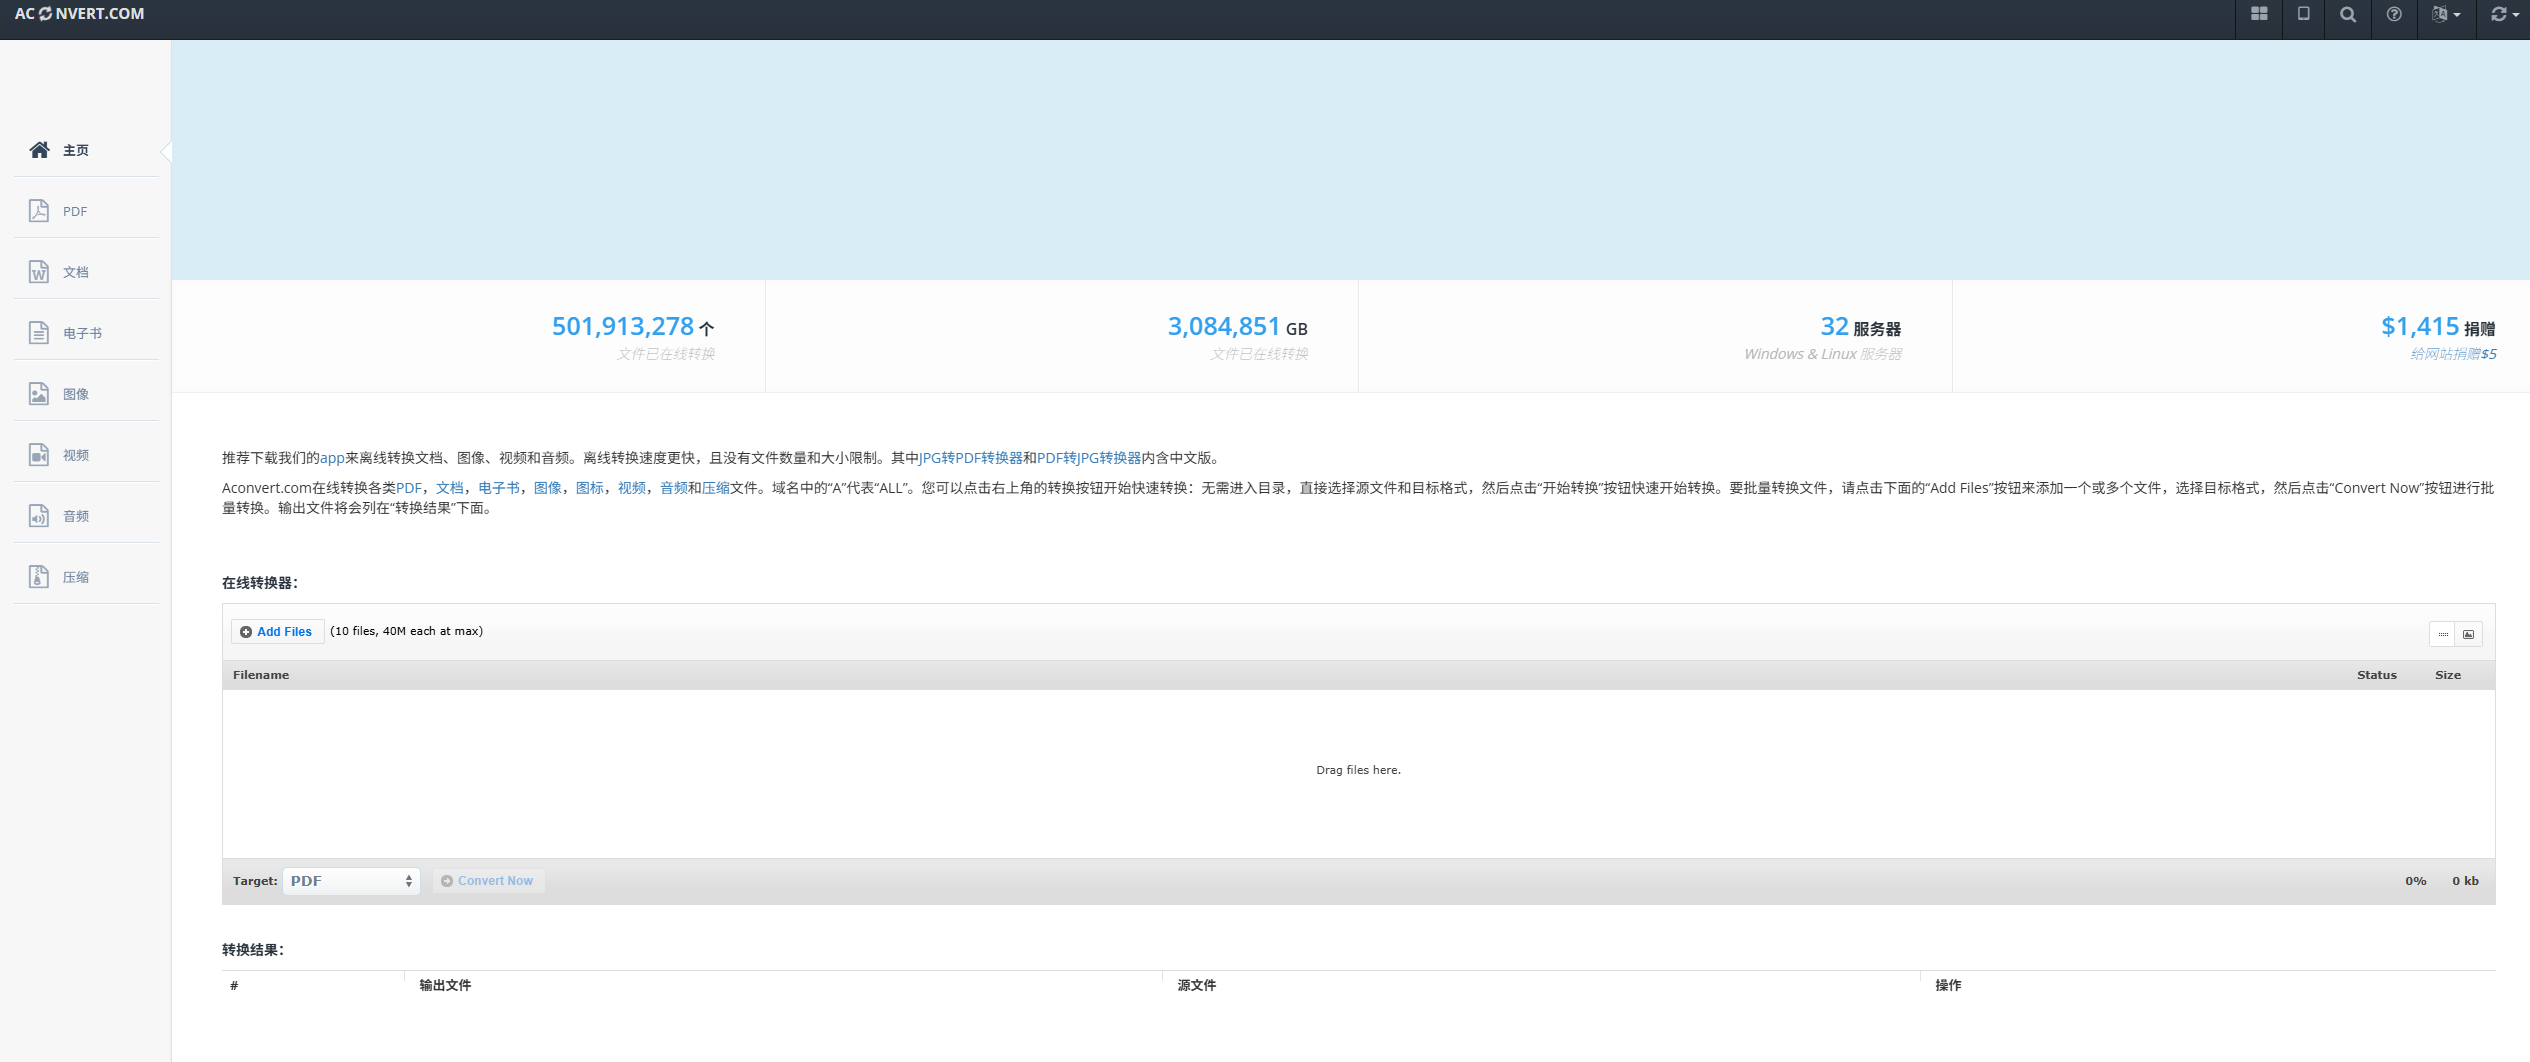Follow the JPG转PDF转换器 link
The image size is (2530, 1062).
click(971, 458)
